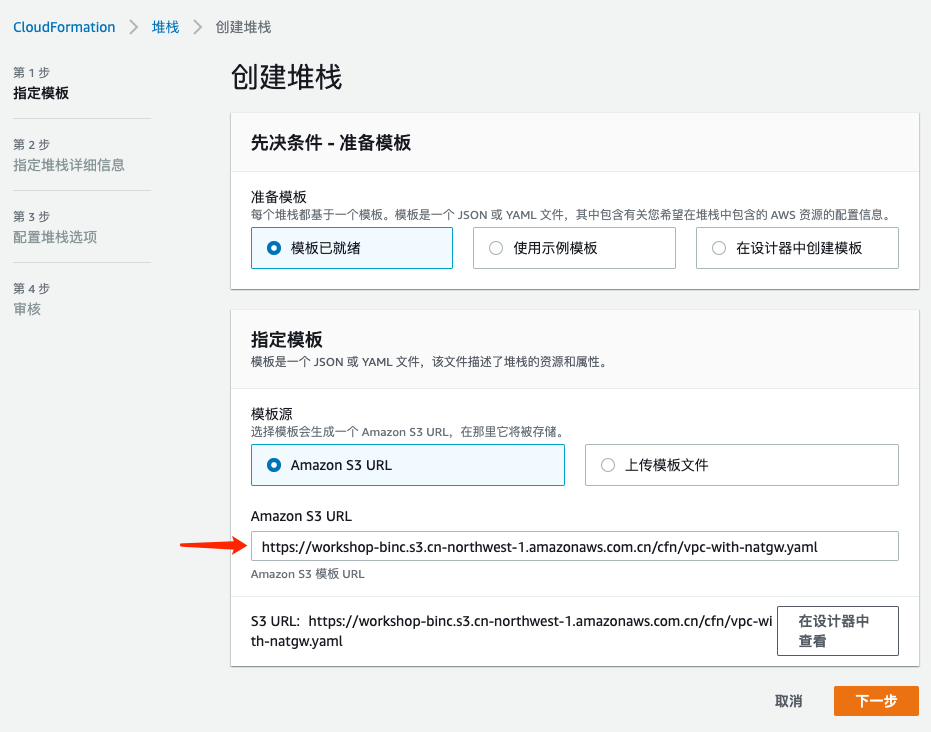Select step 1 指定模板 in sidebar
The width and height of the screenshot is (931, 732).
coord(40,93)
